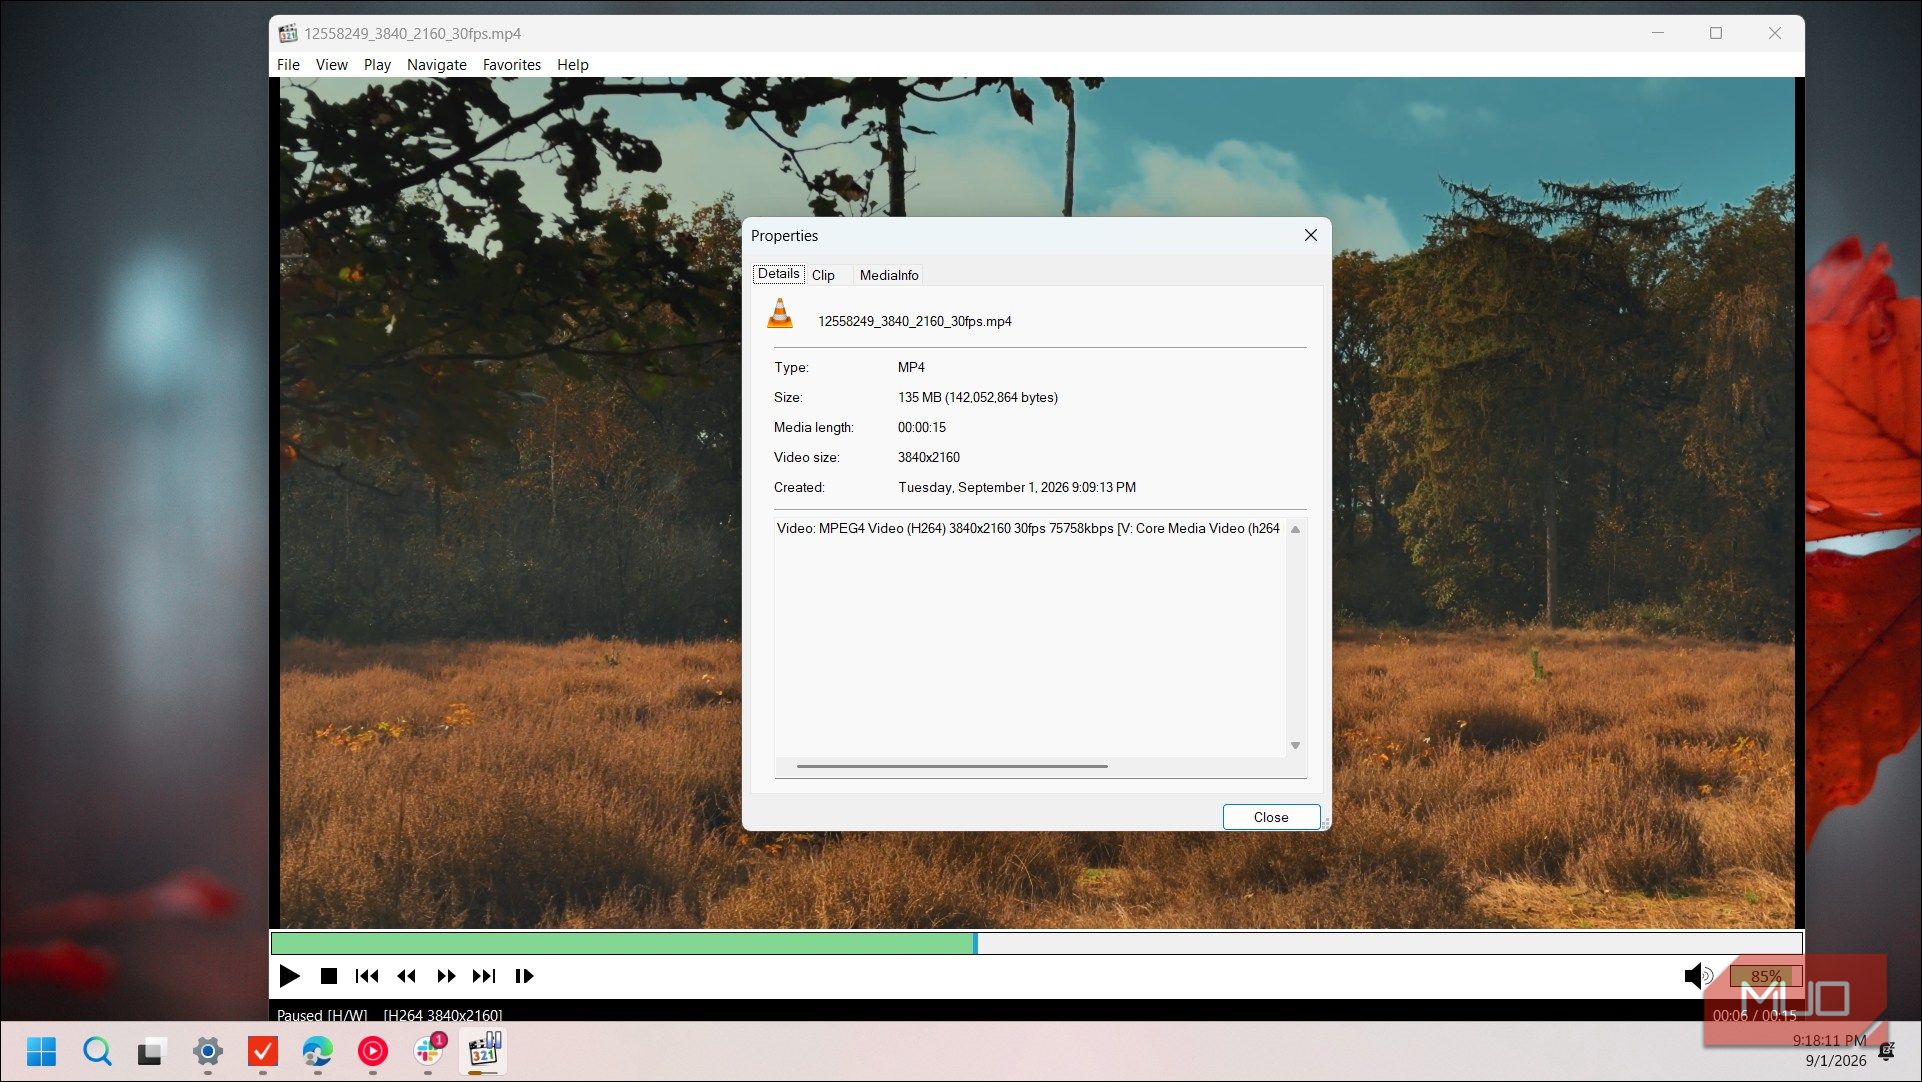Click the Close button in Properties dialog
The height and width of the screenshot is (1082, 1922).
1271,817
